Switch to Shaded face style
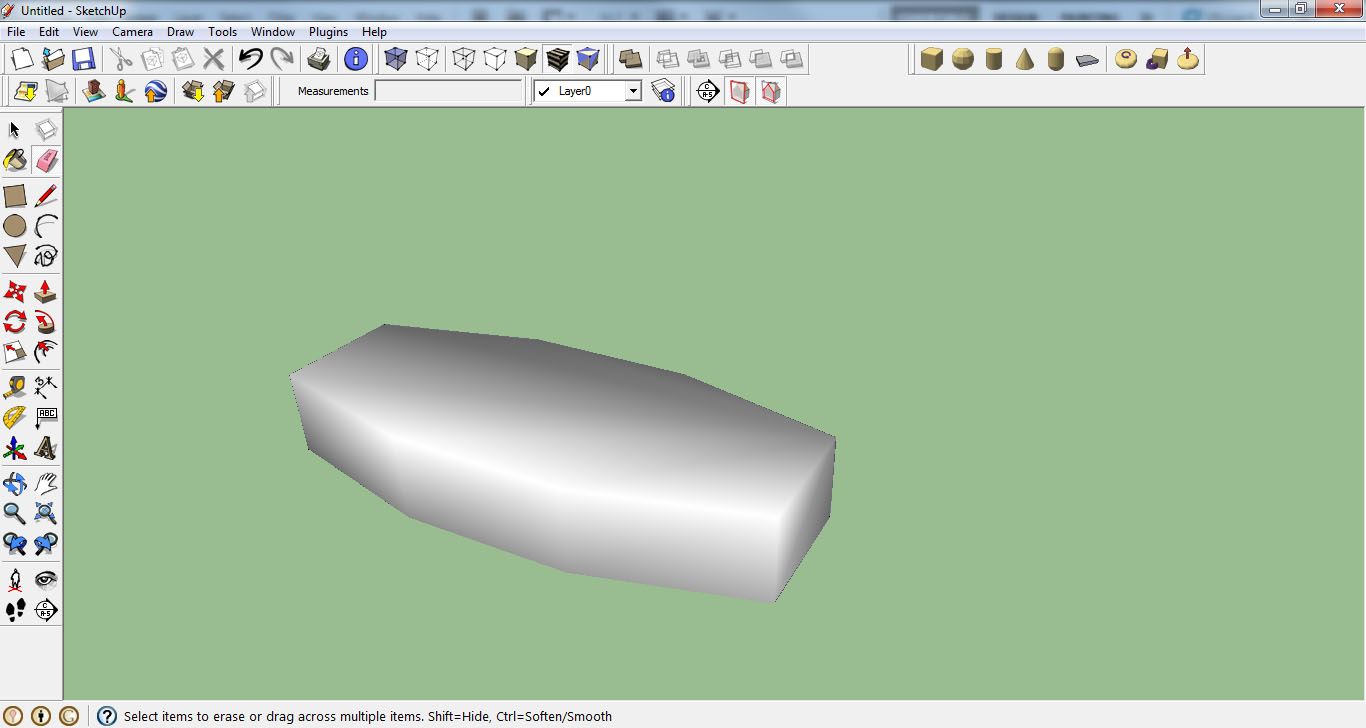This screenshot has width=1366, height=728. point(526,59)
